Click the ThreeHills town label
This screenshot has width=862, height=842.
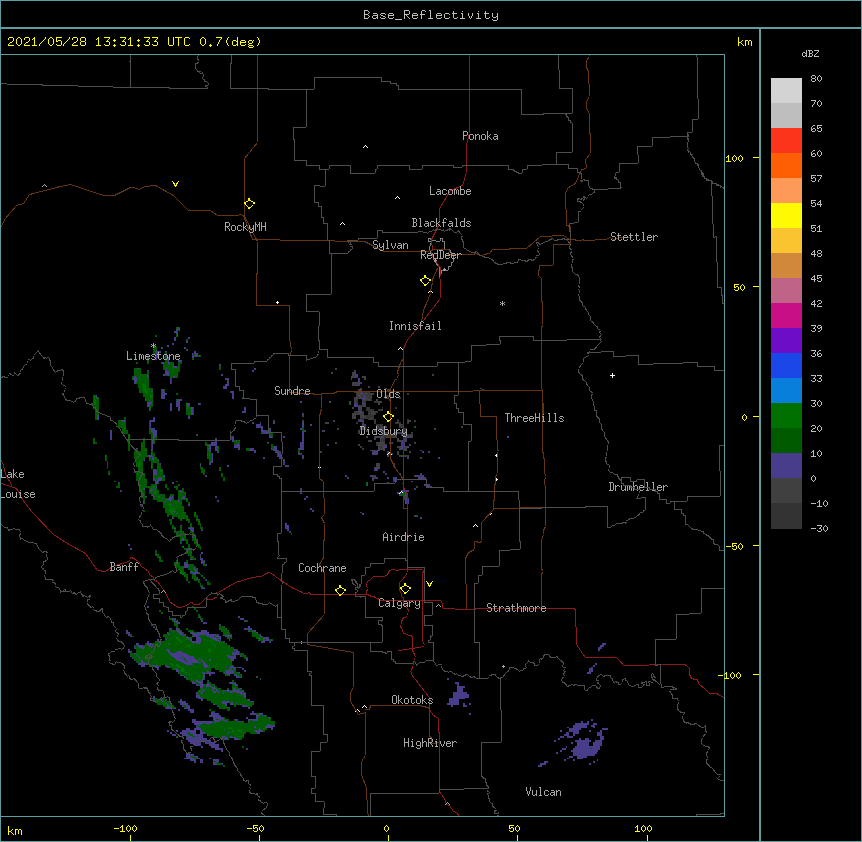pos(534,418)
